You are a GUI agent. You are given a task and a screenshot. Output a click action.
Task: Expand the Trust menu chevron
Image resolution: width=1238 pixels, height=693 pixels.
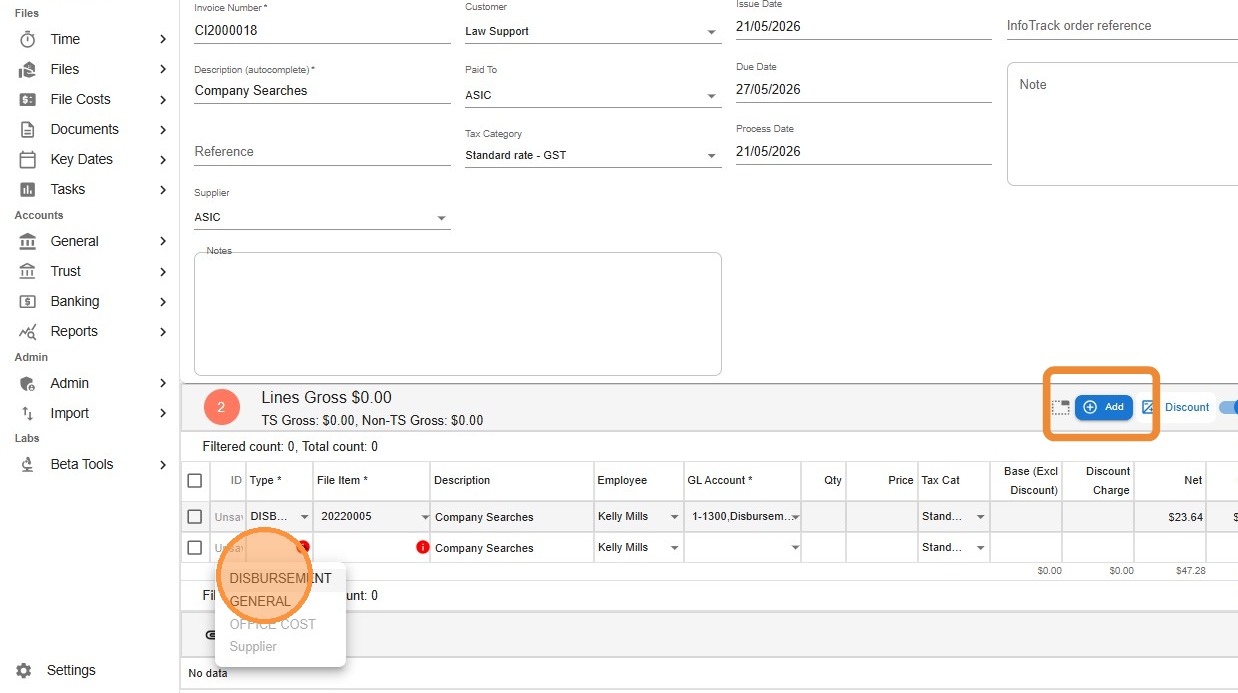(x=162, y=271)
